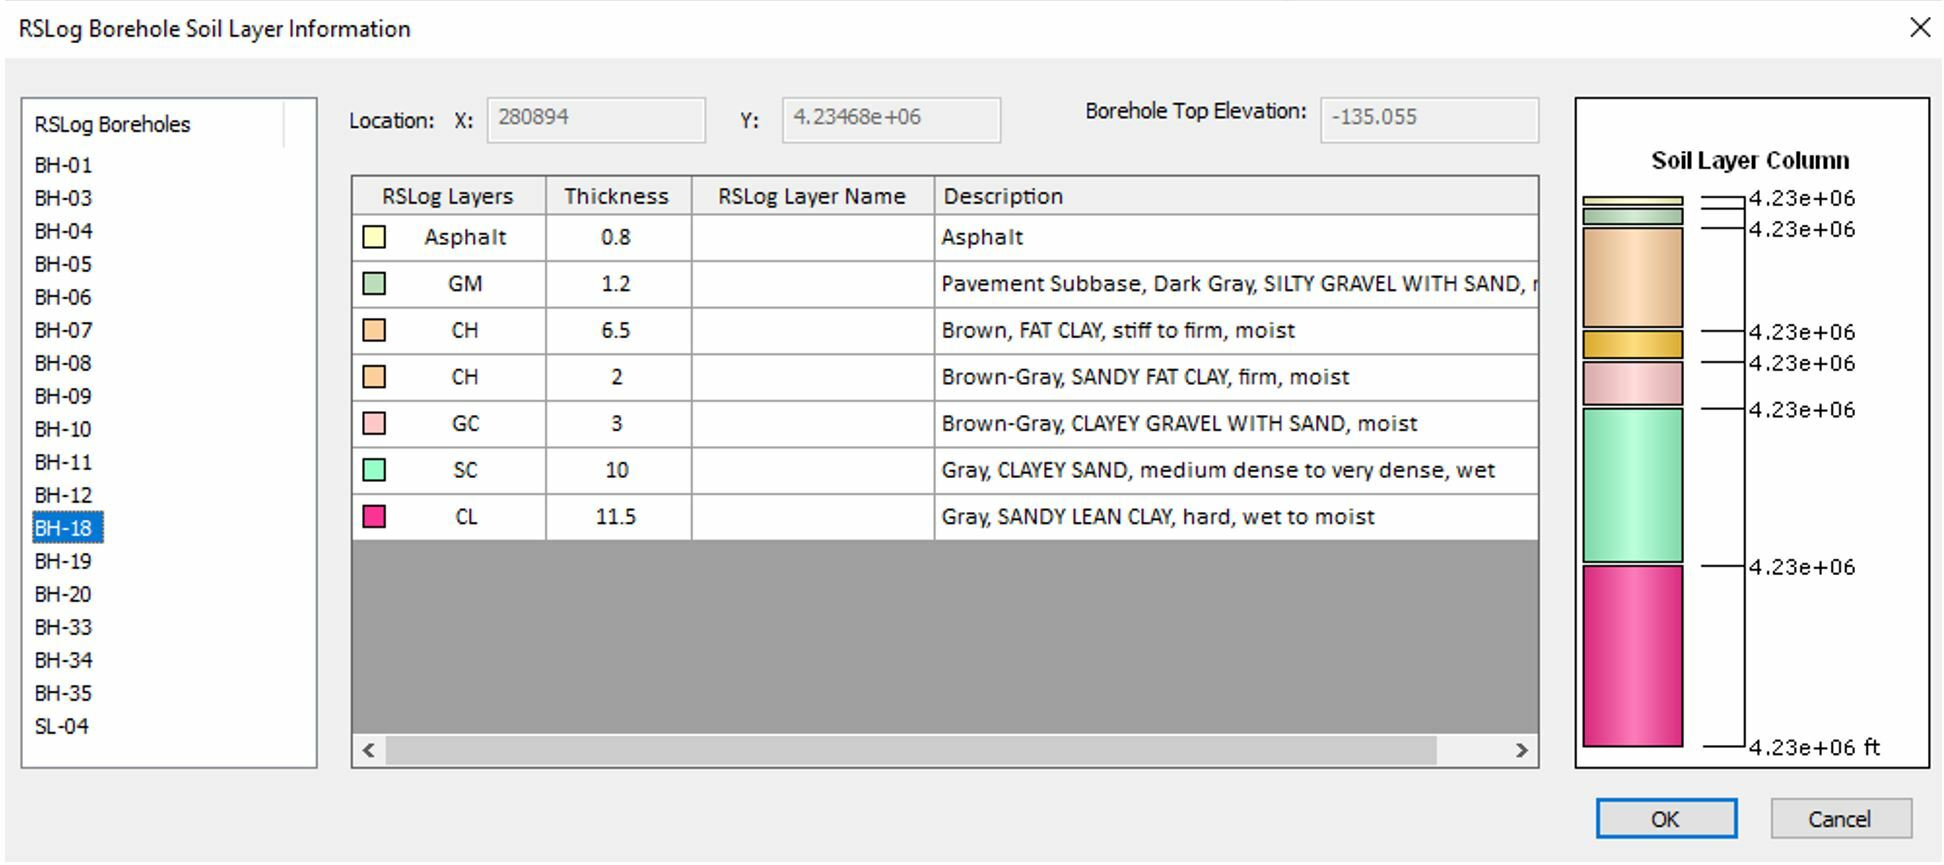Screen dimensions: 1944x865
Task: Click the CL layer magenta color swatch
Action: pyautogui.click(x=374, y=516)
